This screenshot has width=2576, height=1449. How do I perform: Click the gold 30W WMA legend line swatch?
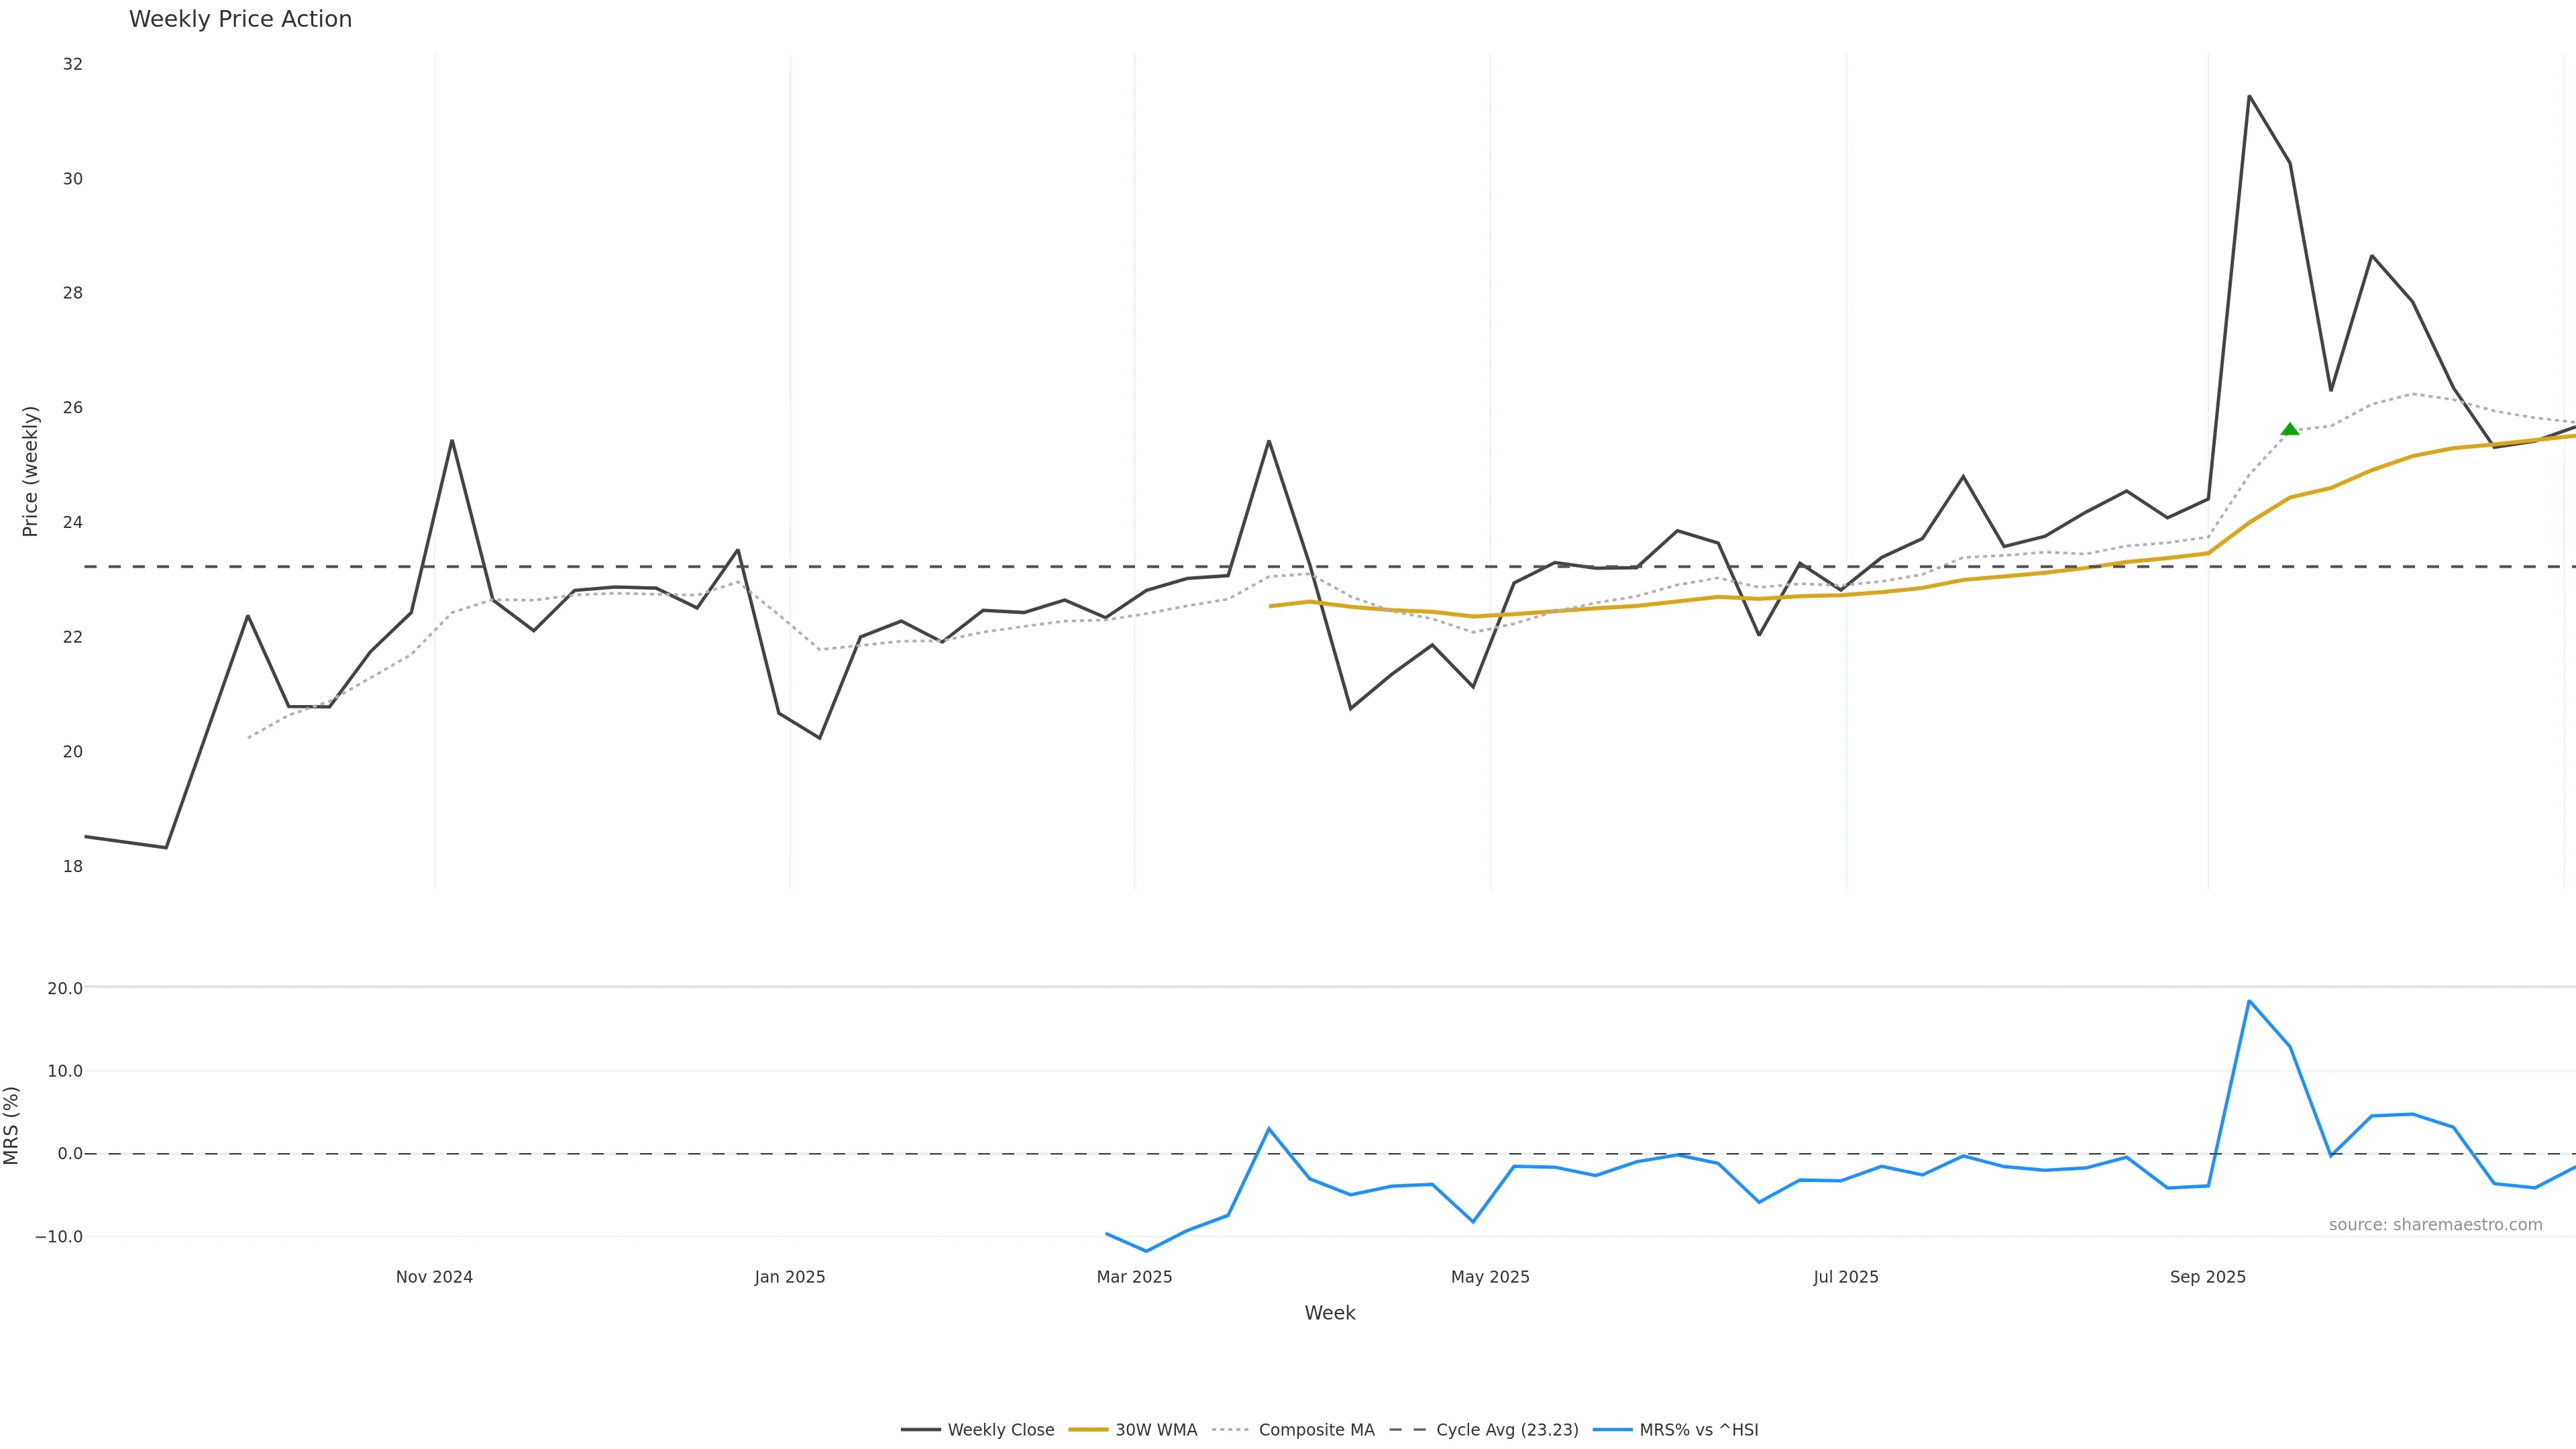(1089, 1430)
